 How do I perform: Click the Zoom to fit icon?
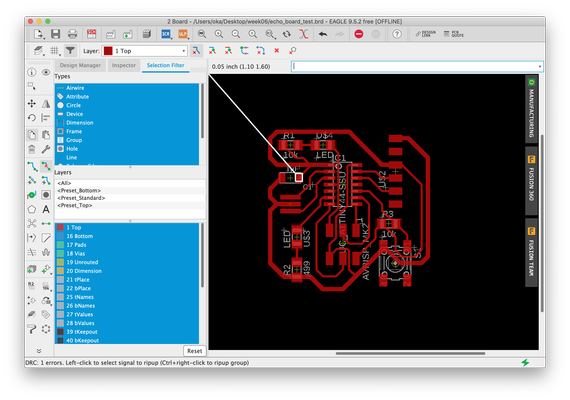pos(202,34)
